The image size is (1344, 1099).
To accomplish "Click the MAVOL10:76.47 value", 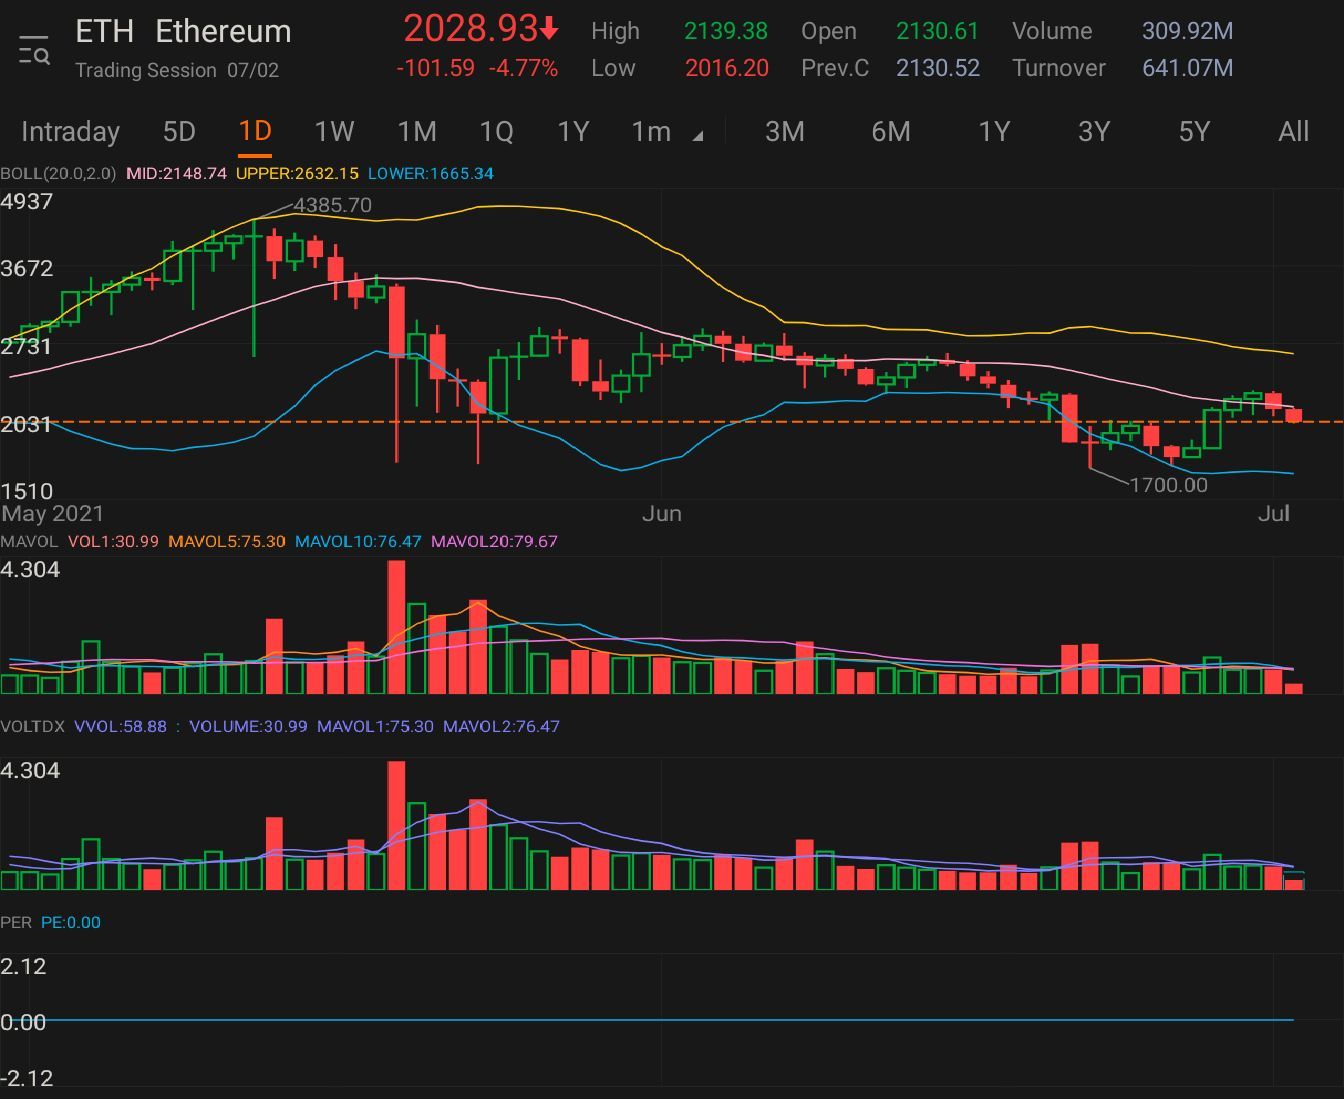I will 359,541.
